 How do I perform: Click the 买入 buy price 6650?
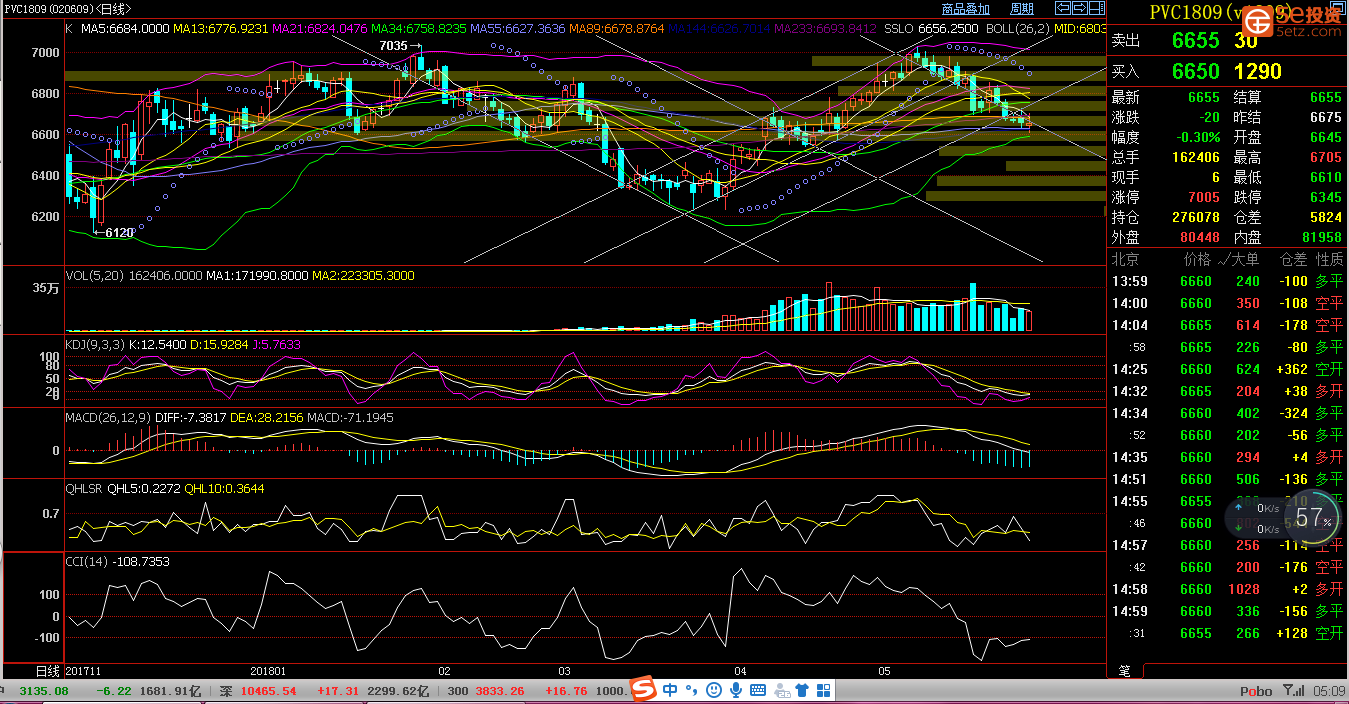[1196, 71]
